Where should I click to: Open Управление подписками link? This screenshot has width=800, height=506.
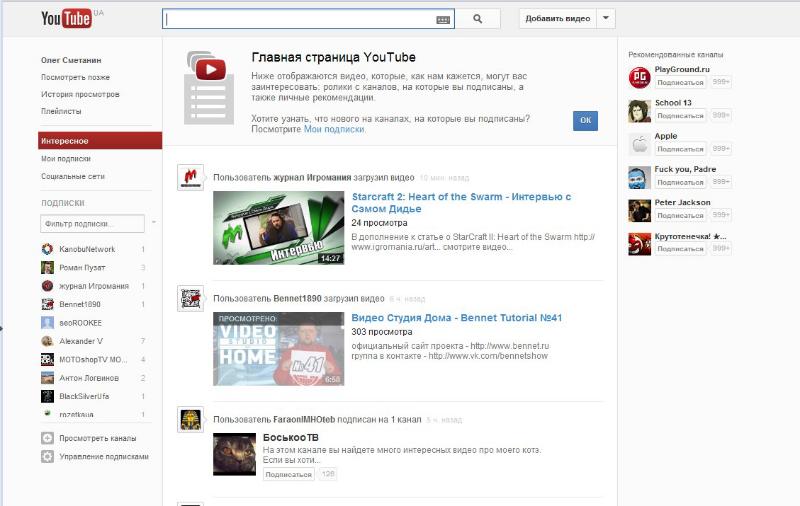(104, 457)
